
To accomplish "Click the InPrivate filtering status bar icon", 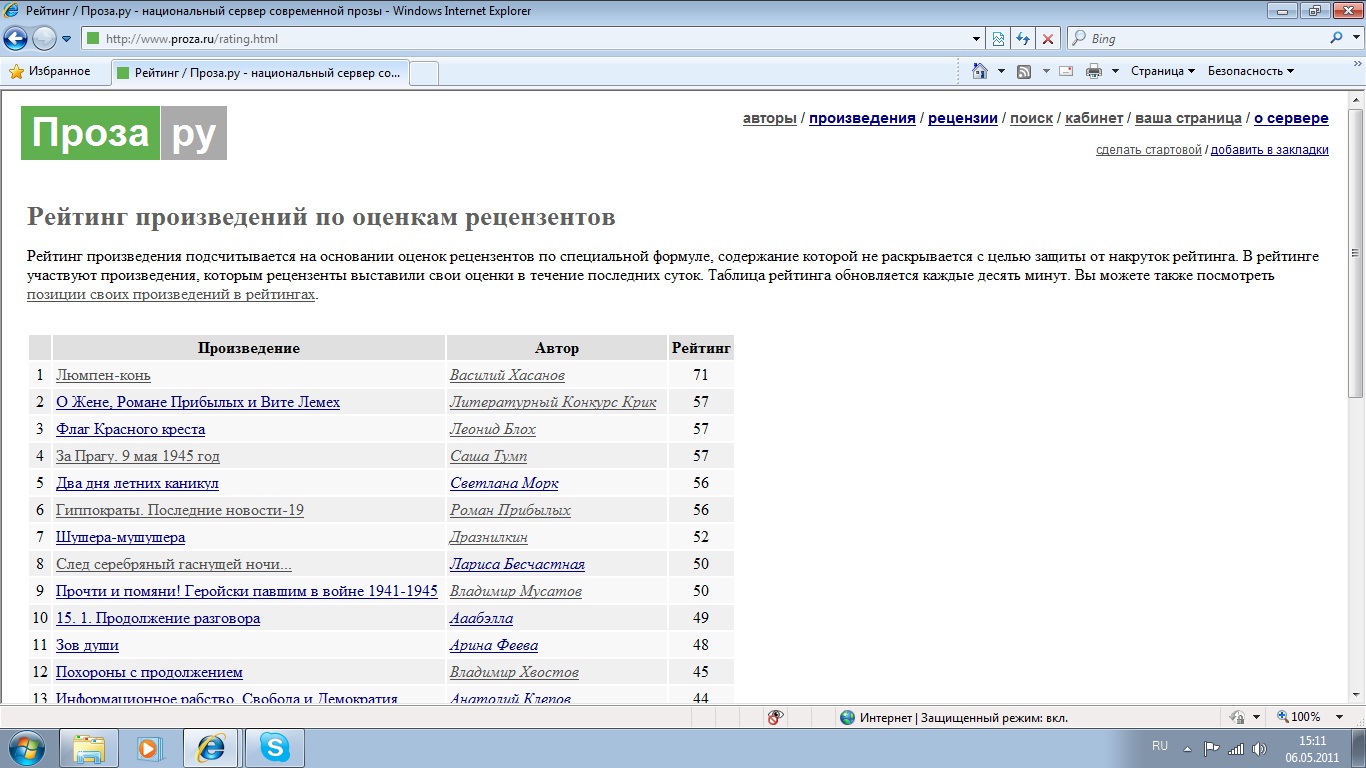I will point(774,717).
